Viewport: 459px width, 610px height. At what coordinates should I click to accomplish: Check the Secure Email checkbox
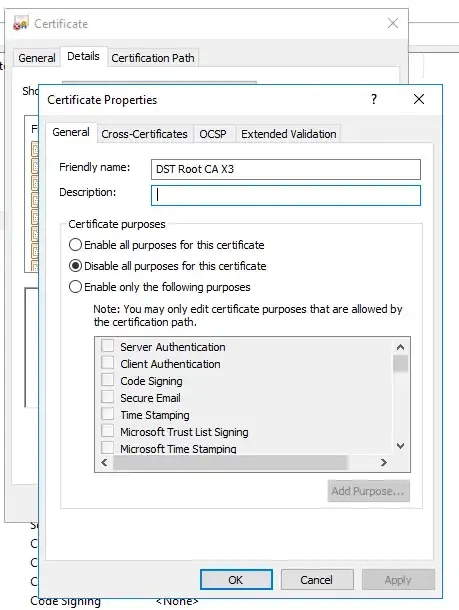coord(107,397)
